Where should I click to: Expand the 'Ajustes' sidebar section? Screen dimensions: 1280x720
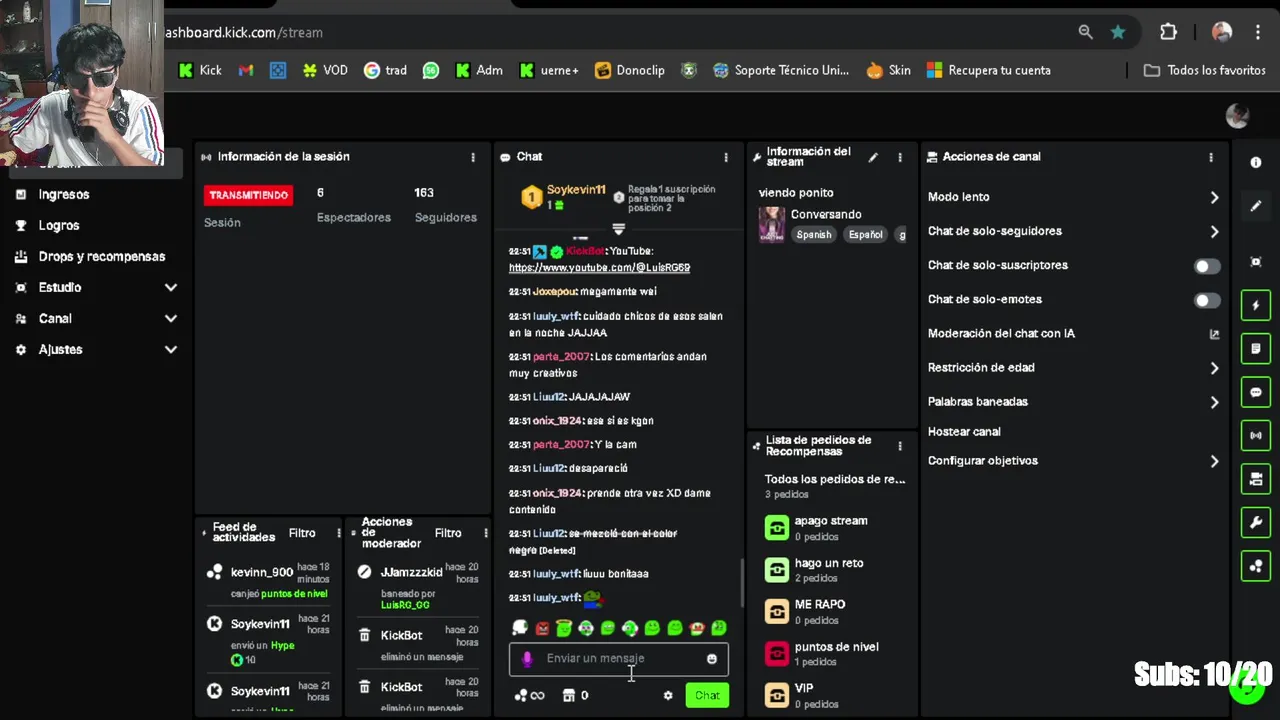[x=170, y=350]
